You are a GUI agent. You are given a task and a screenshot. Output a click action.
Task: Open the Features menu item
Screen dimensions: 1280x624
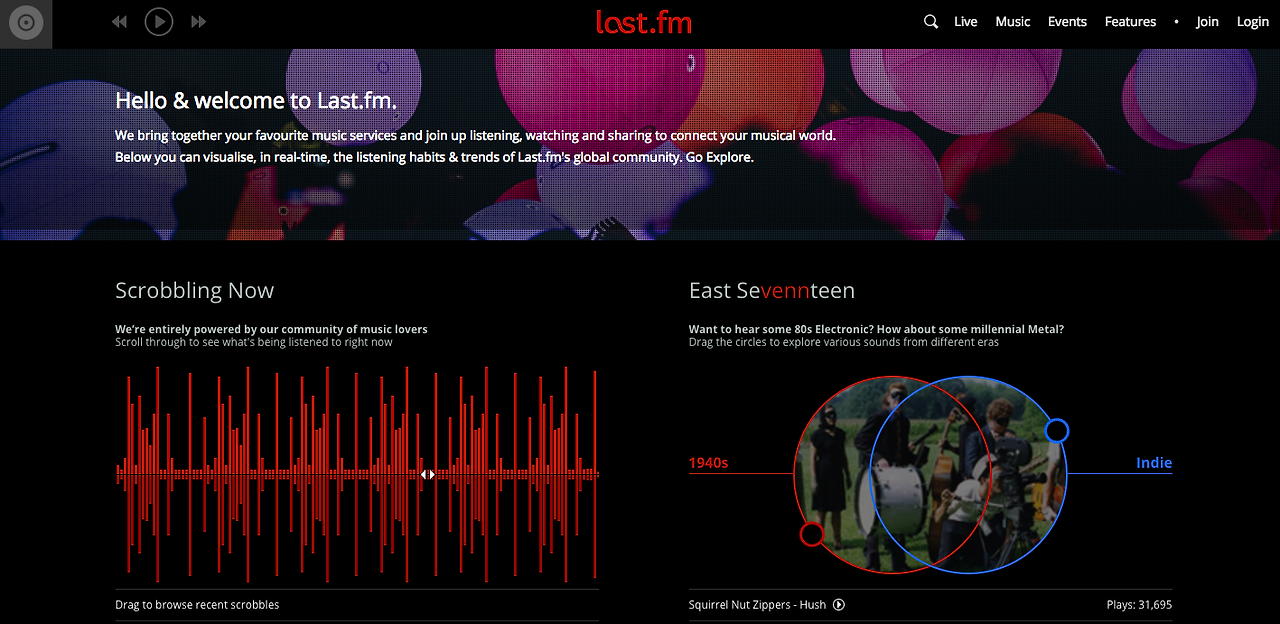[x=1130, y=22]
